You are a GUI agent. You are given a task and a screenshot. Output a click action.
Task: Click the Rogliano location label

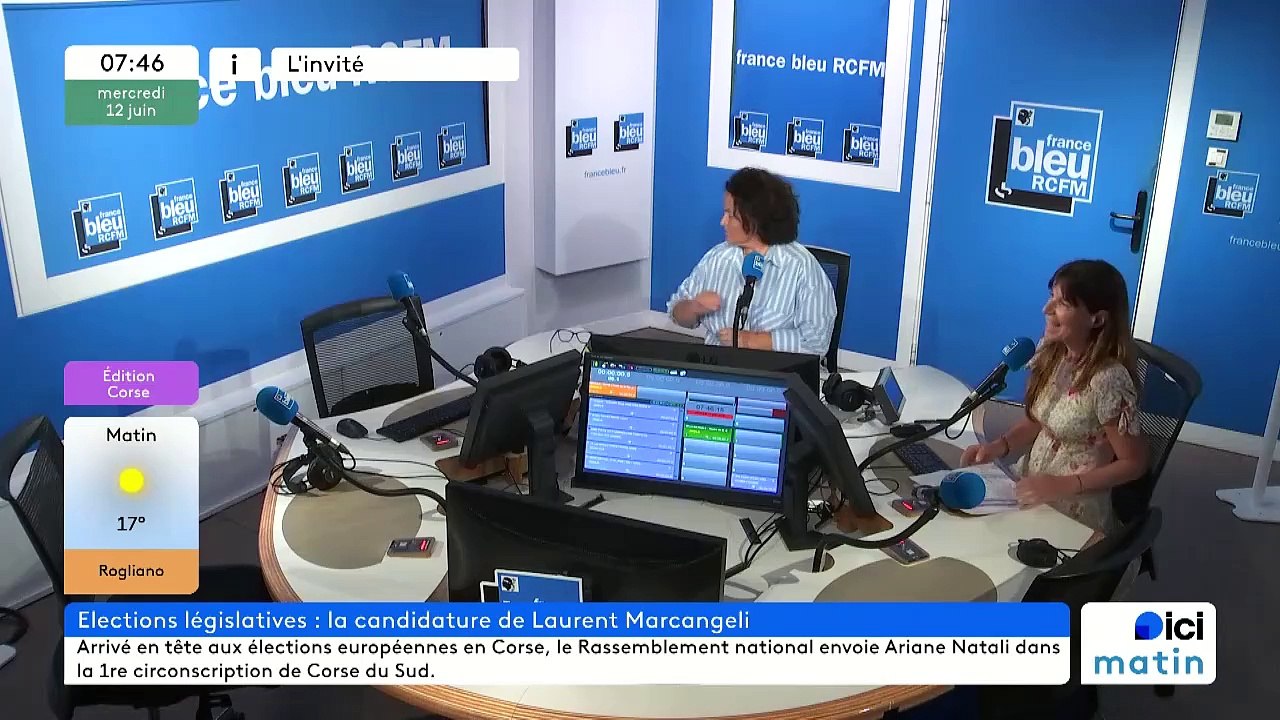click(x=131, y=571)
